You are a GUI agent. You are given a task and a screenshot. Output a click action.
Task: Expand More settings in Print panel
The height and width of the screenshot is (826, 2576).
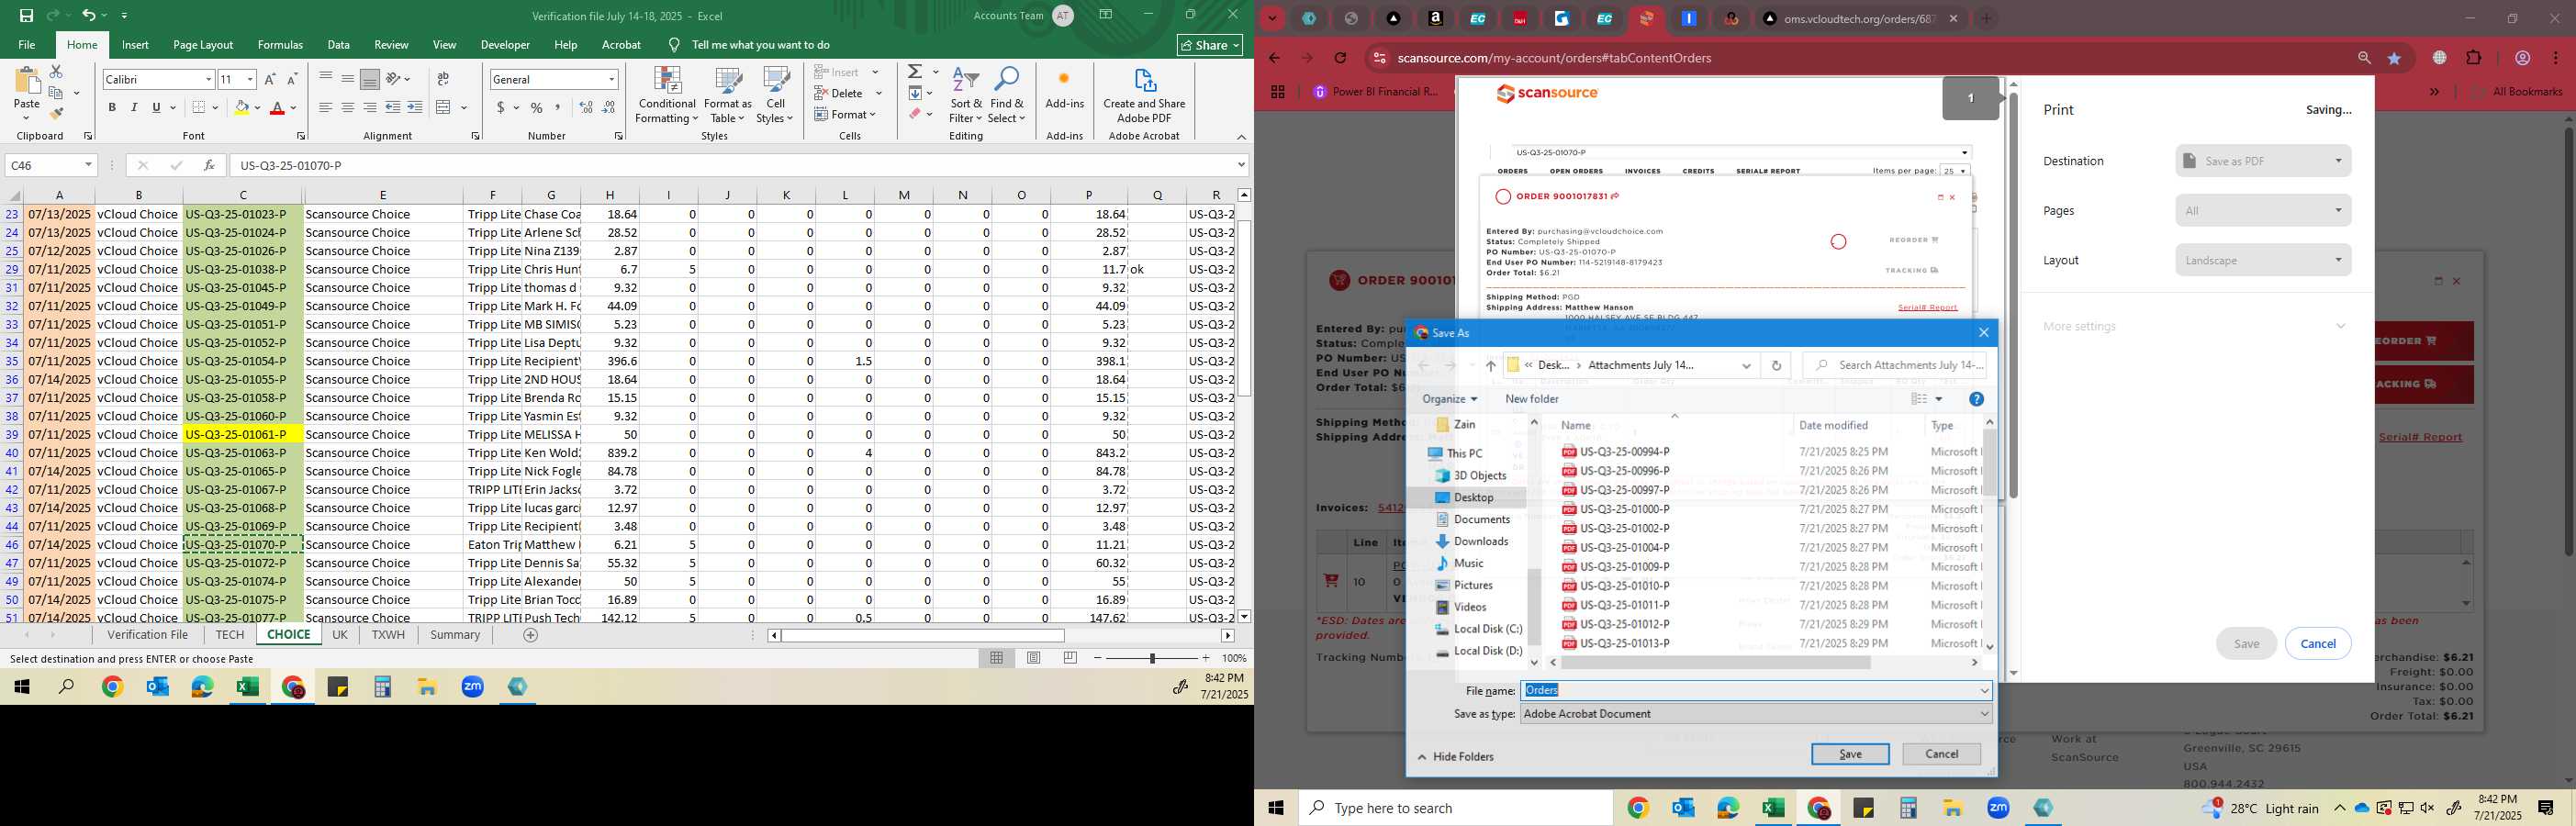(2194, 326)
